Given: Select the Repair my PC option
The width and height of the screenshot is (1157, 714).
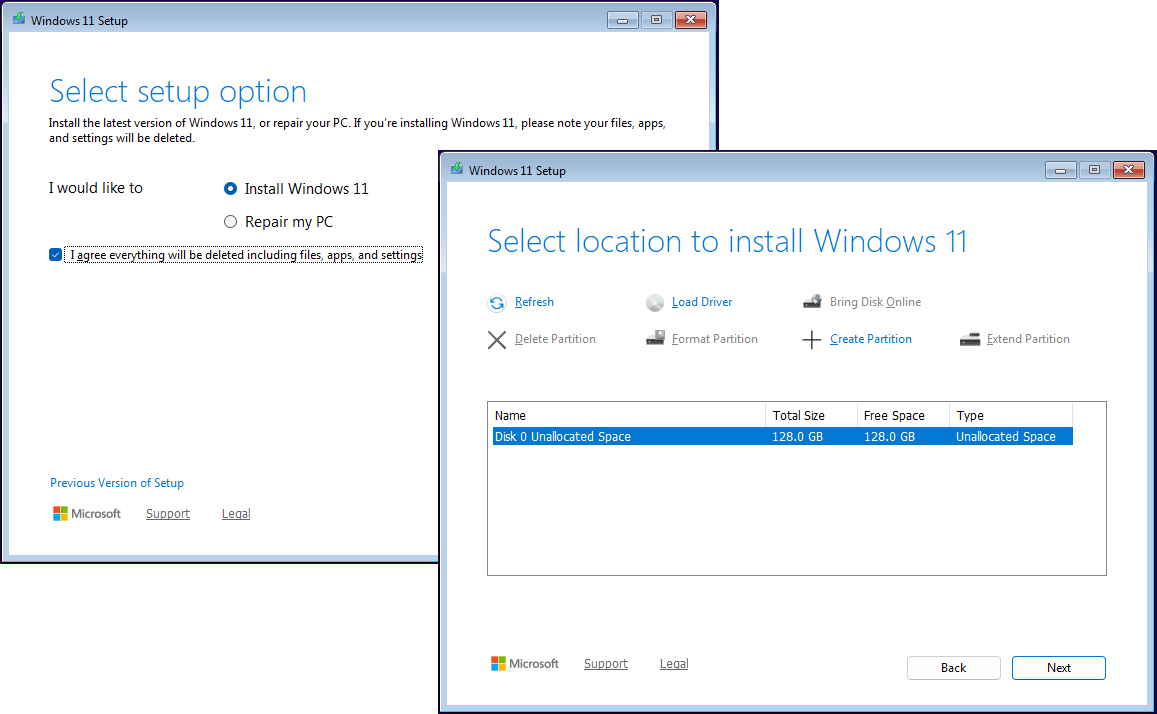Looking at the screenshot, I should 230,221.
